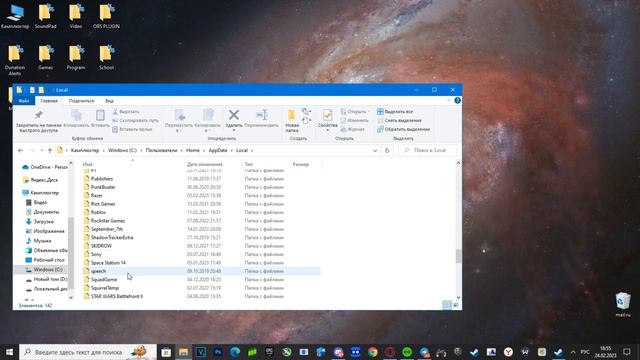Go back with the left arrow button
This screenshot has height=360, width=640.
[x=20, y=150]
